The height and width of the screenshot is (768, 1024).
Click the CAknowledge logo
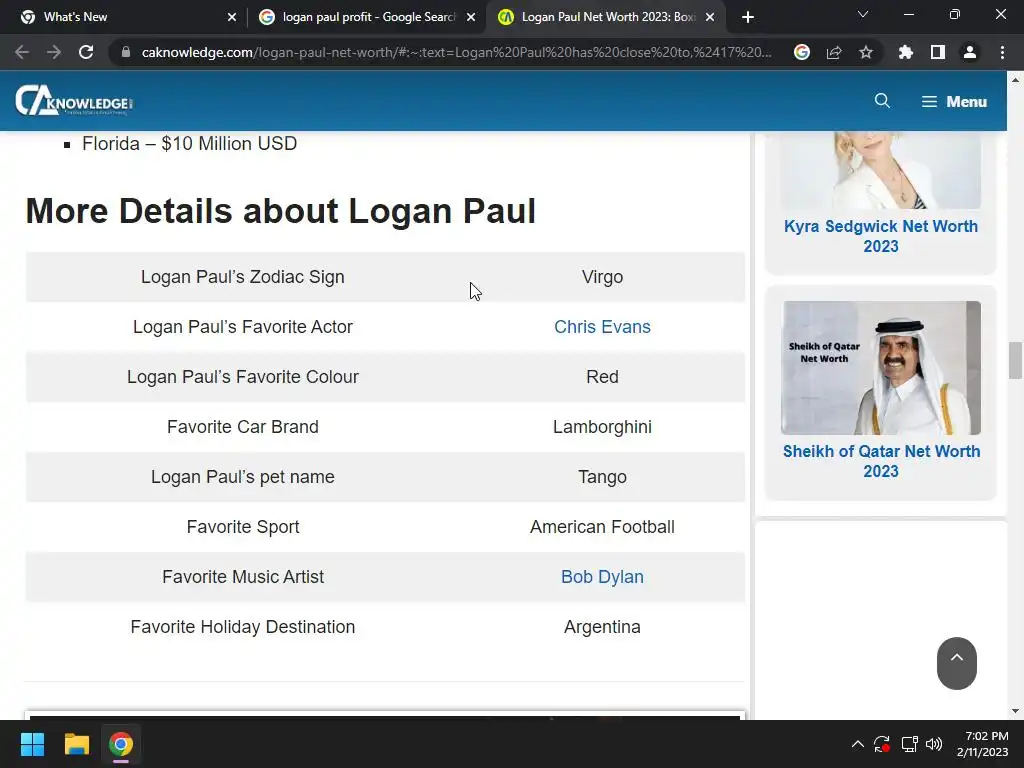(74, 101)
